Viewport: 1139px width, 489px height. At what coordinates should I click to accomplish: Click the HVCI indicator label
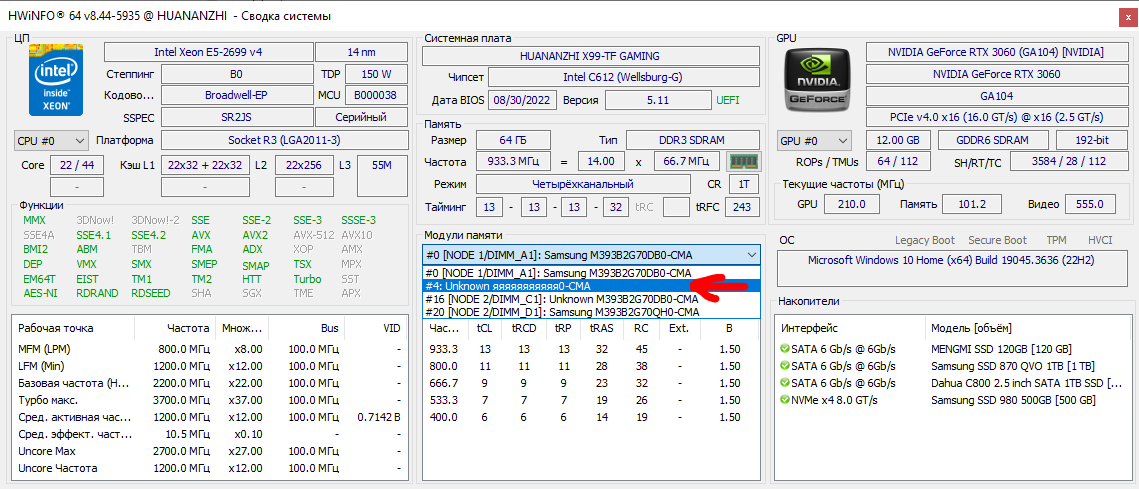[x=1100, y=240]
